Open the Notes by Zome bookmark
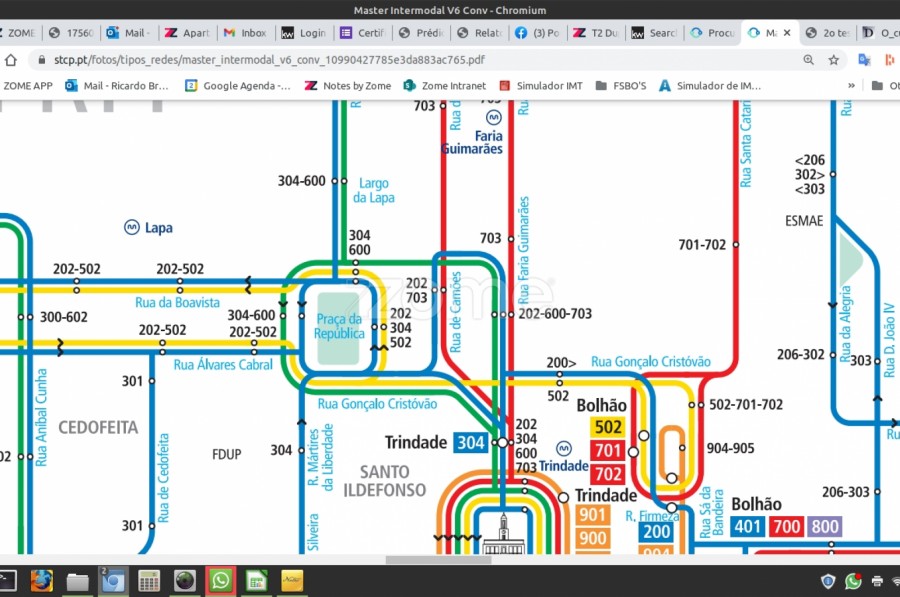 click(347, 86)
